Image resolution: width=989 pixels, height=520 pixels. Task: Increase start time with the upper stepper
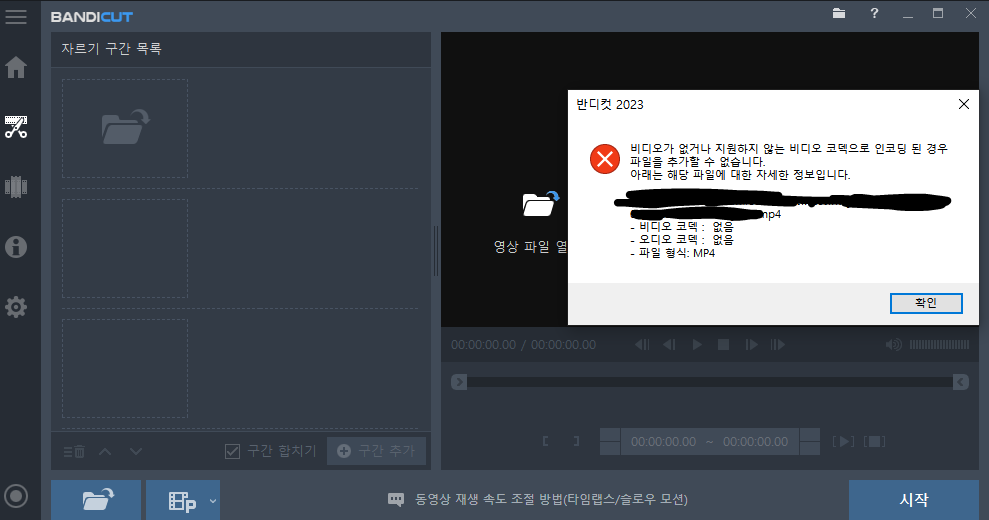click(610, 435)
